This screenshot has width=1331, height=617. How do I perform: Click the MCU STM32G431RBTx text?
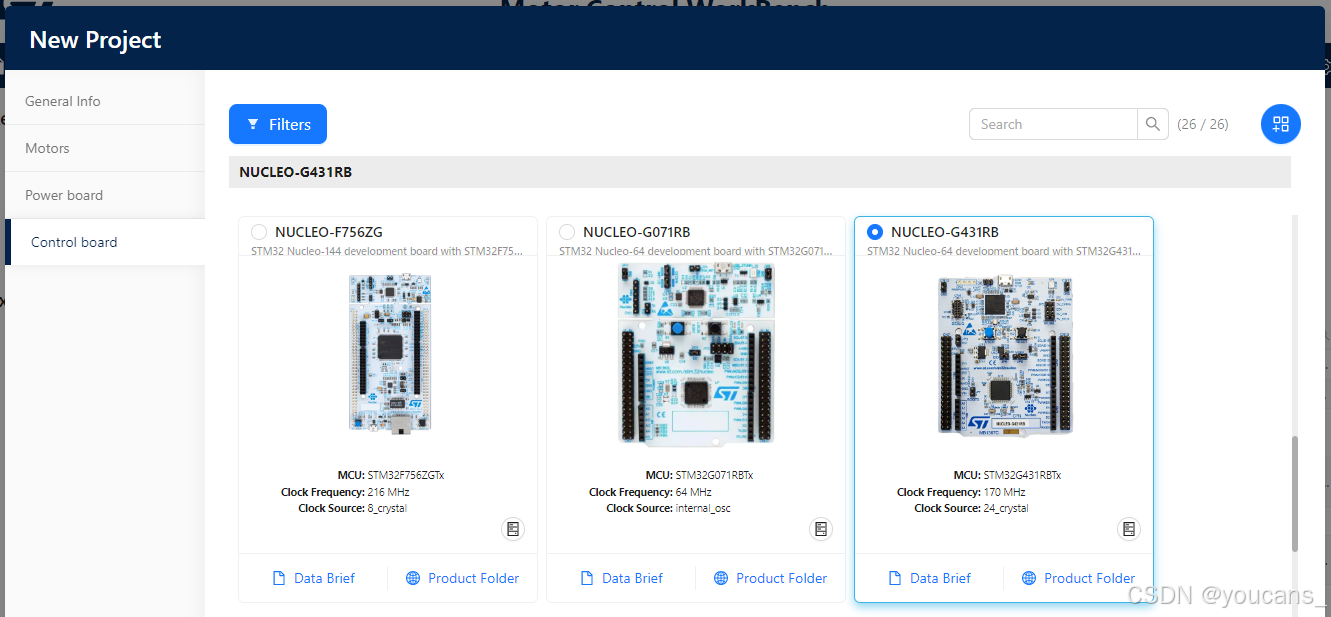[1007, 475]
